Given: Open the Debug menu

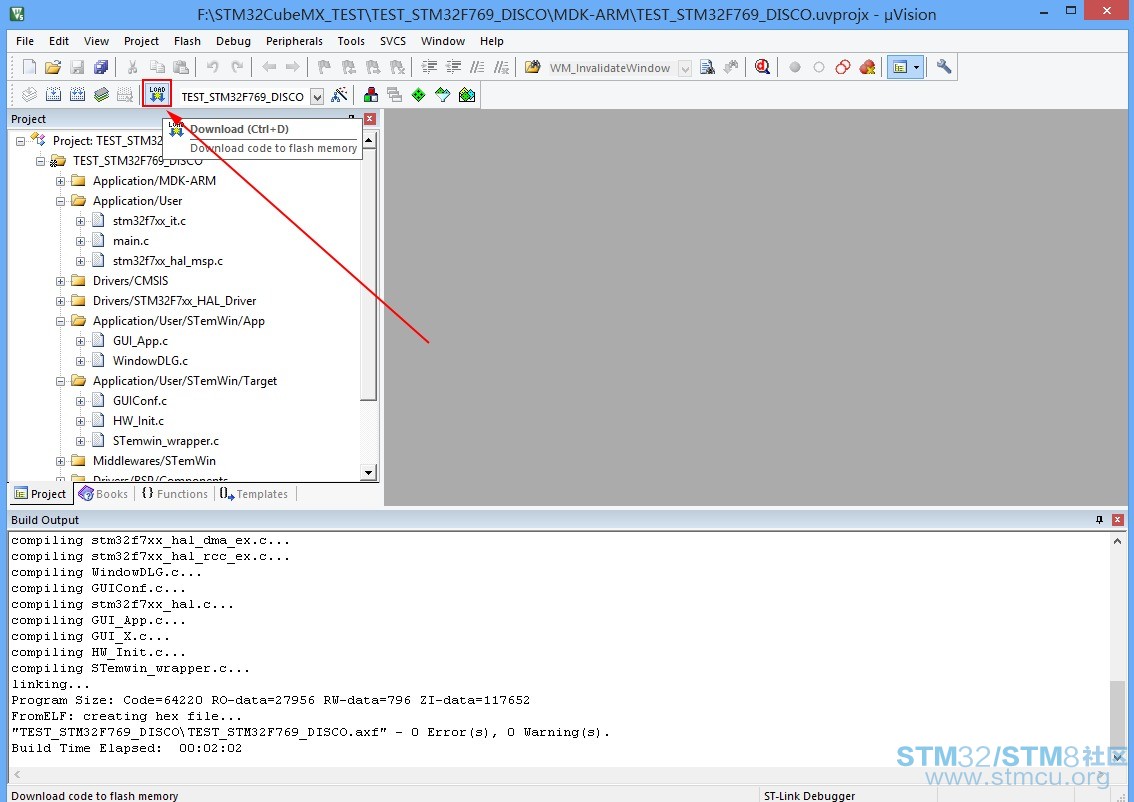Looking at the screenshot, I should coord(233,41).
